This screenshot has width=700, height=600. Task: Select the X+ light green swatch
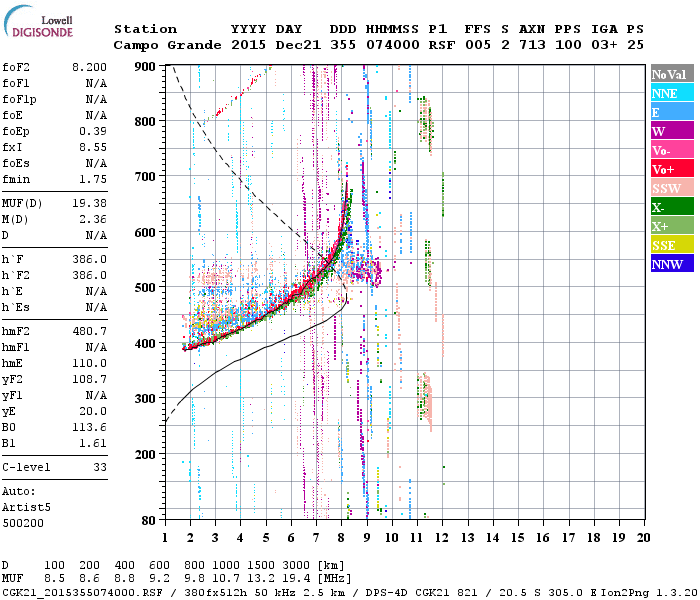click(672, 225)
